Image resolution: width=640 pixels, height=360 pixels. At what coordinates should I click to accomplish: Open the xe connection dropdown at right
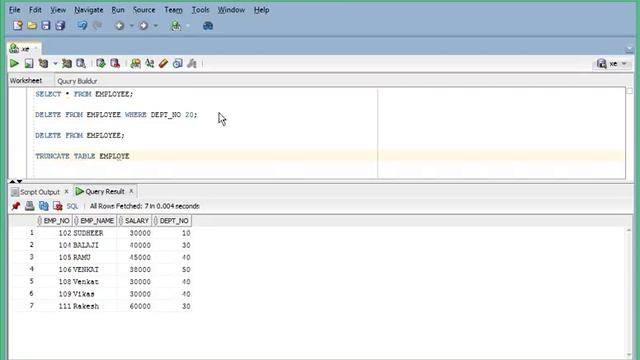624,64
